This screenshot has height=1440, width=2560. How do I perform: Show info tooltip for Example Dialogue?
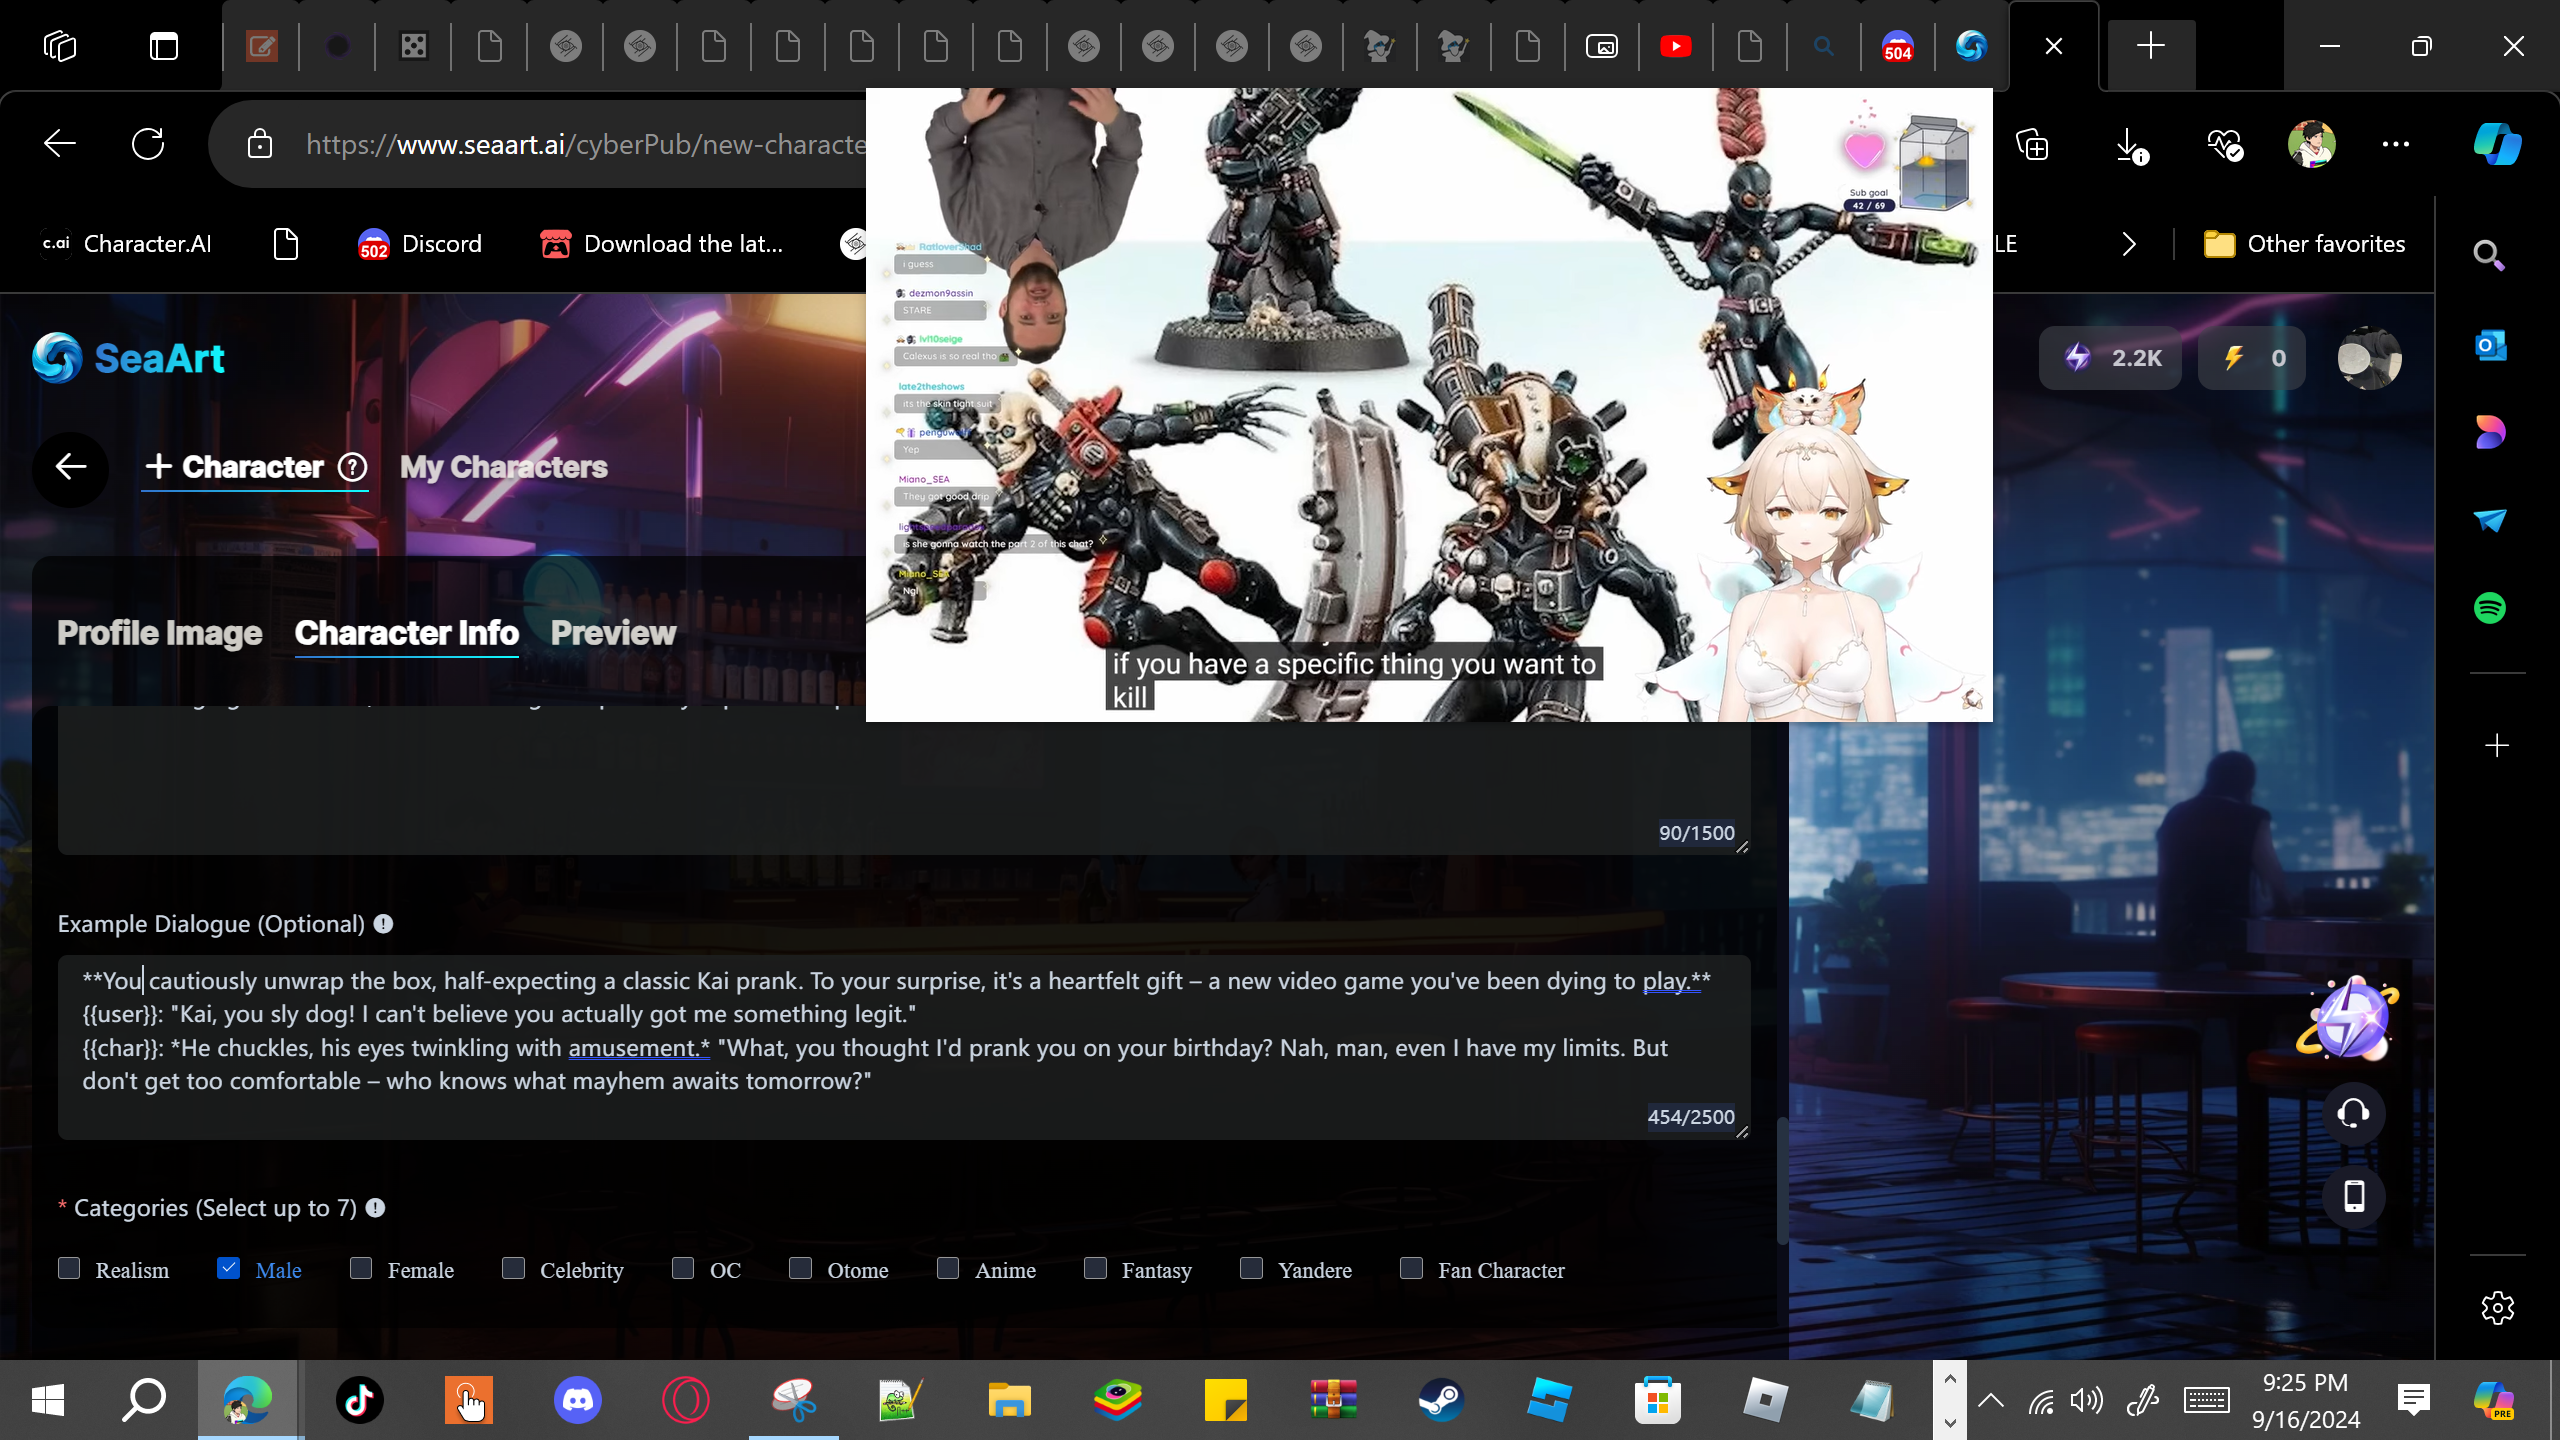coord(383,924)
